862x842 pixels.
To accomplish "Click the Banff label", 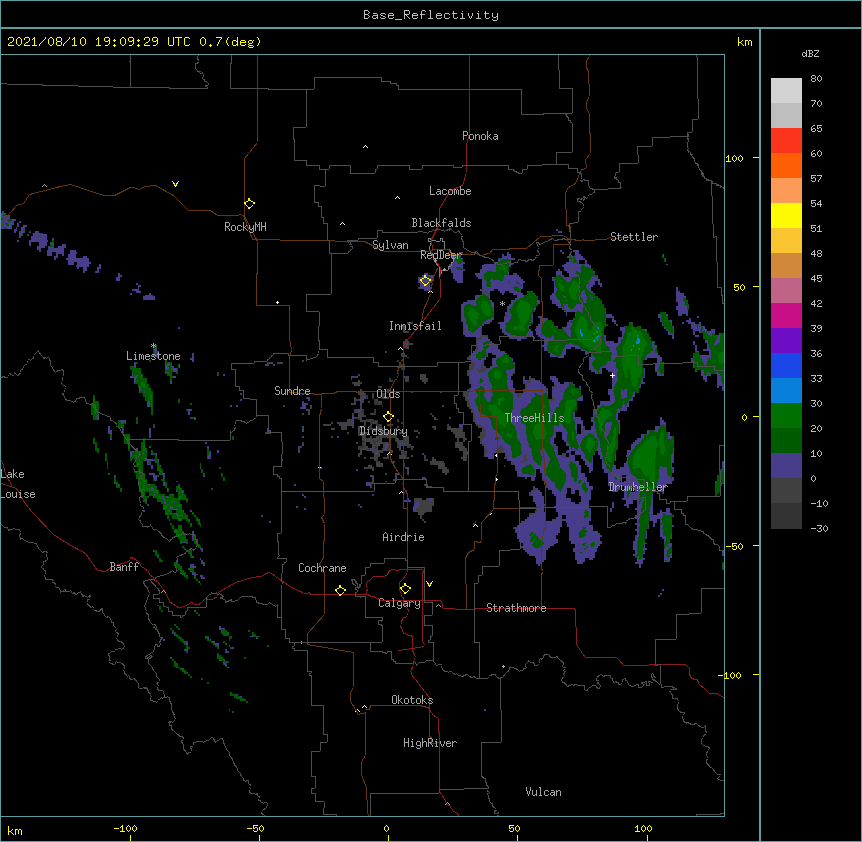I will [x=124, y=567].
